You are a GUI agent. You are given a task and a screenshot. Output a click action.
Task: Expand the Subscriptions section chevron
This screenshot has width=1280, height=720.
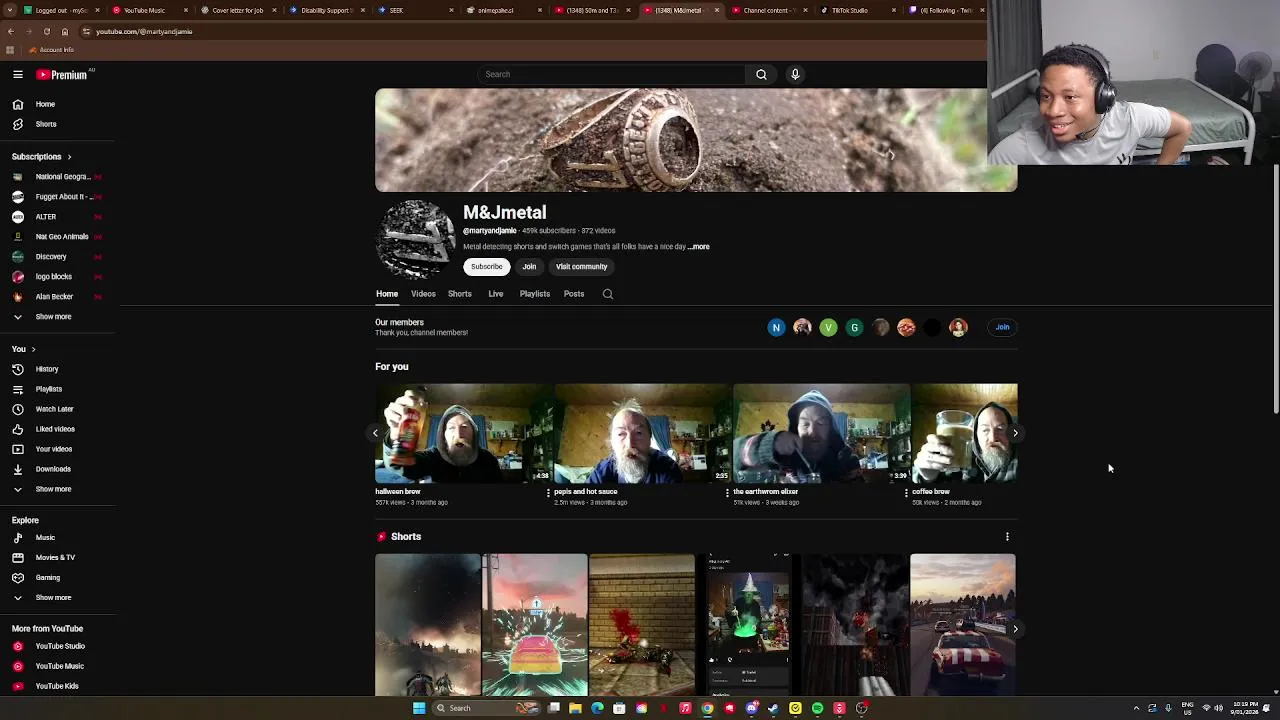click(69, 157)
